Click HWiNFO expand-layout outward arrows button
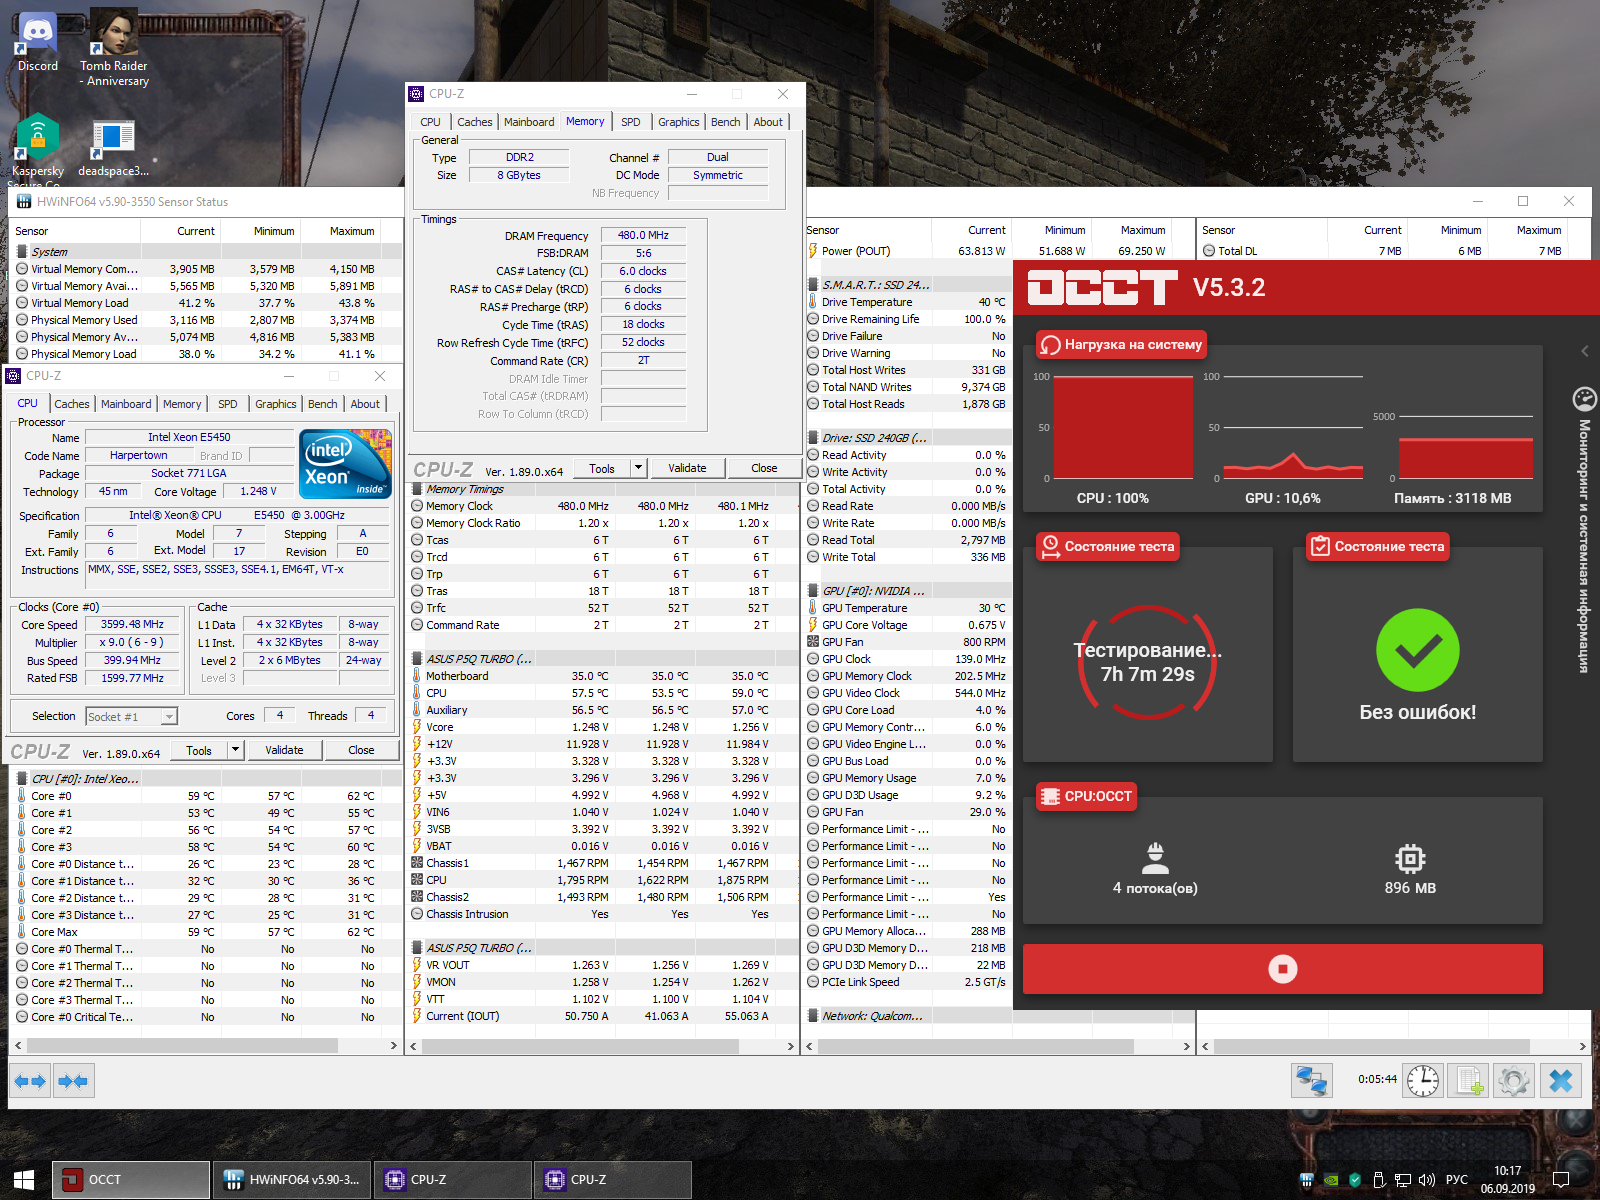 click(30, 1081)
